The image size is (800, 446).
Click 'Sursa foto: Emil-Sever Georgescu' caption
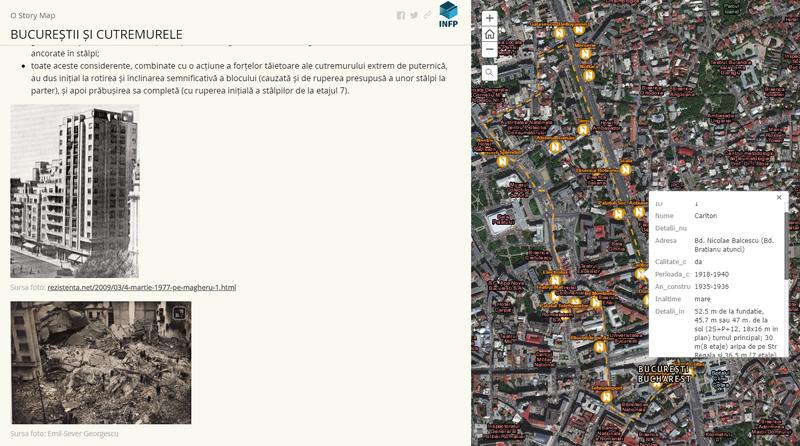click(64, 434)
